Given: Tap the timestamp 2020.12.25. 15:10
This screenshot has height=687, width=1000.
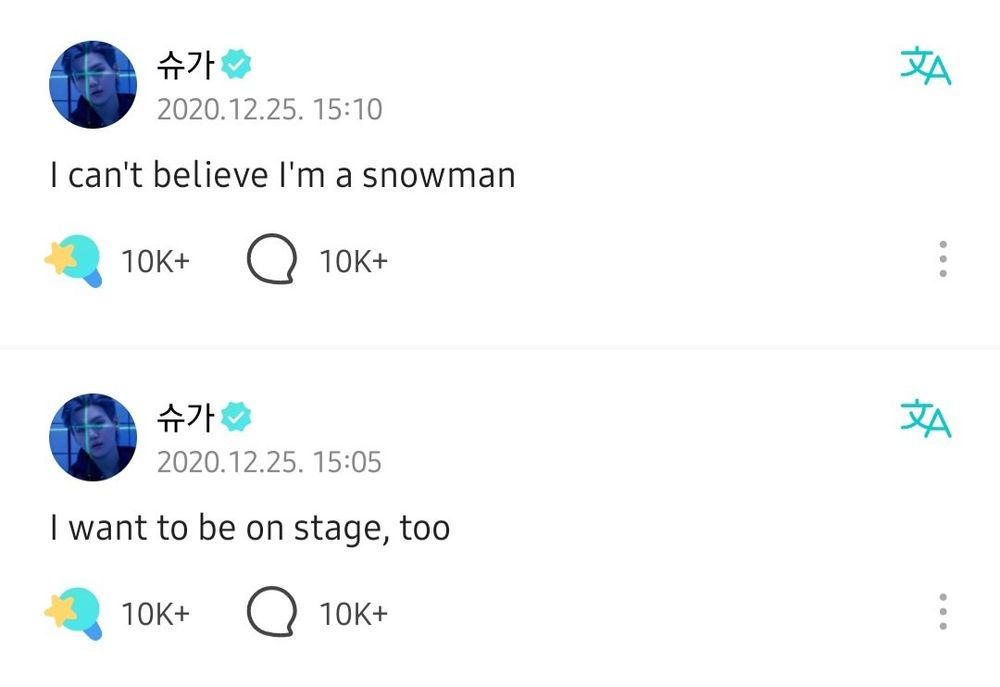Looking at the screenshot, I should click(270, 112).
